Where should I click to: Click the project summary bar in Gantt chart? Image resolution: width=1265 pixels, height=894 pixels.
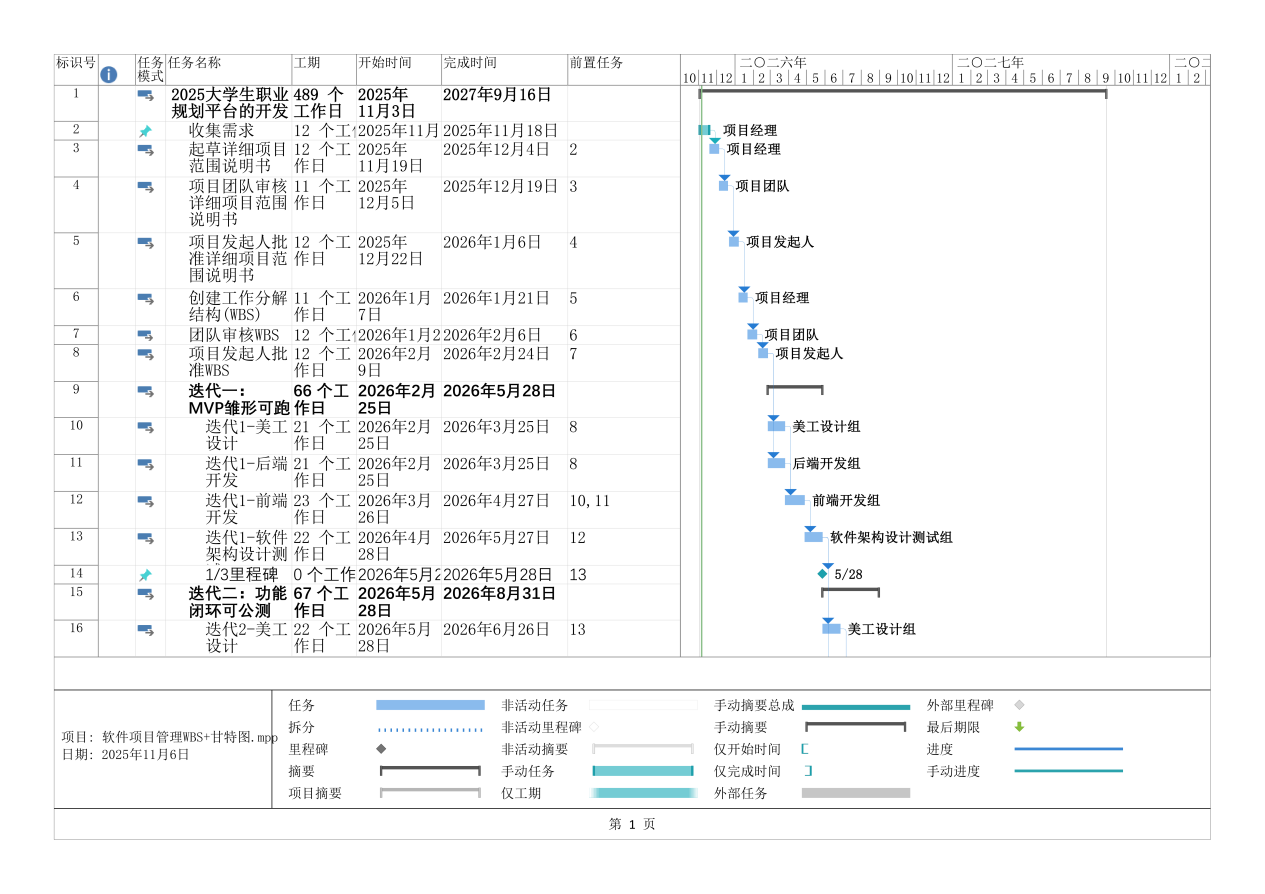pos(903,93)
